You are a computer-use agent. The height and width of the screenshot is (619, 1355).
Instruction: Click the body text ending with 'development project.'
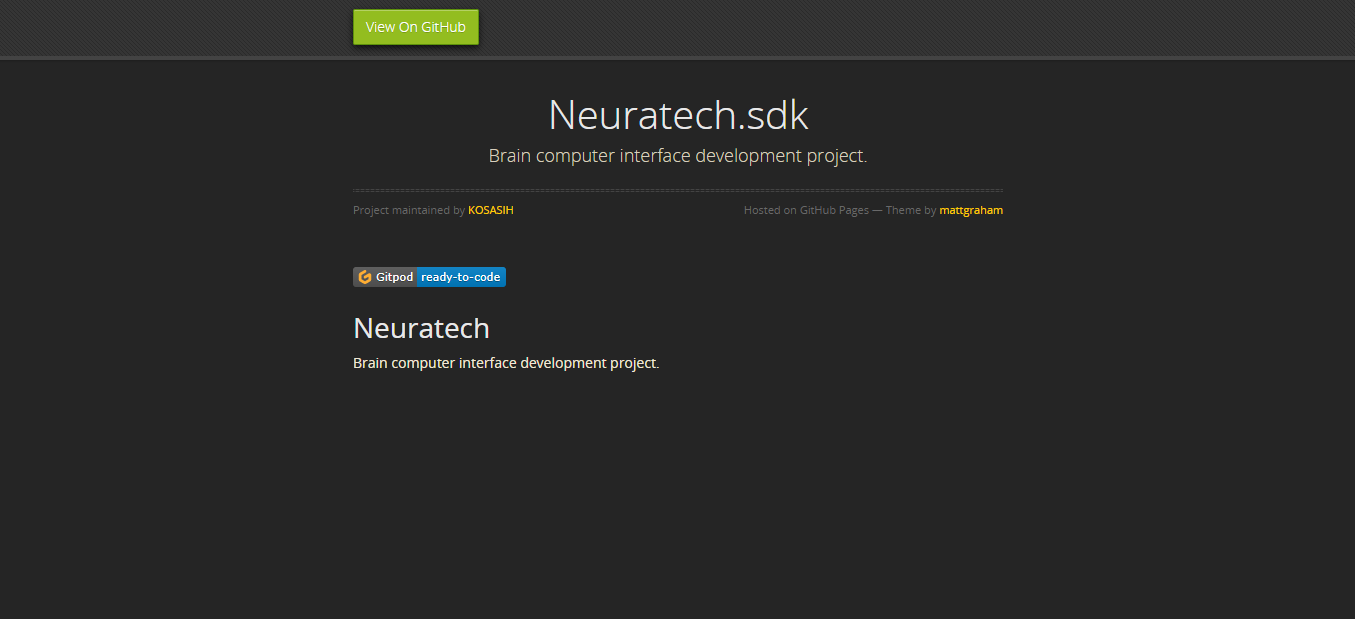506,363
